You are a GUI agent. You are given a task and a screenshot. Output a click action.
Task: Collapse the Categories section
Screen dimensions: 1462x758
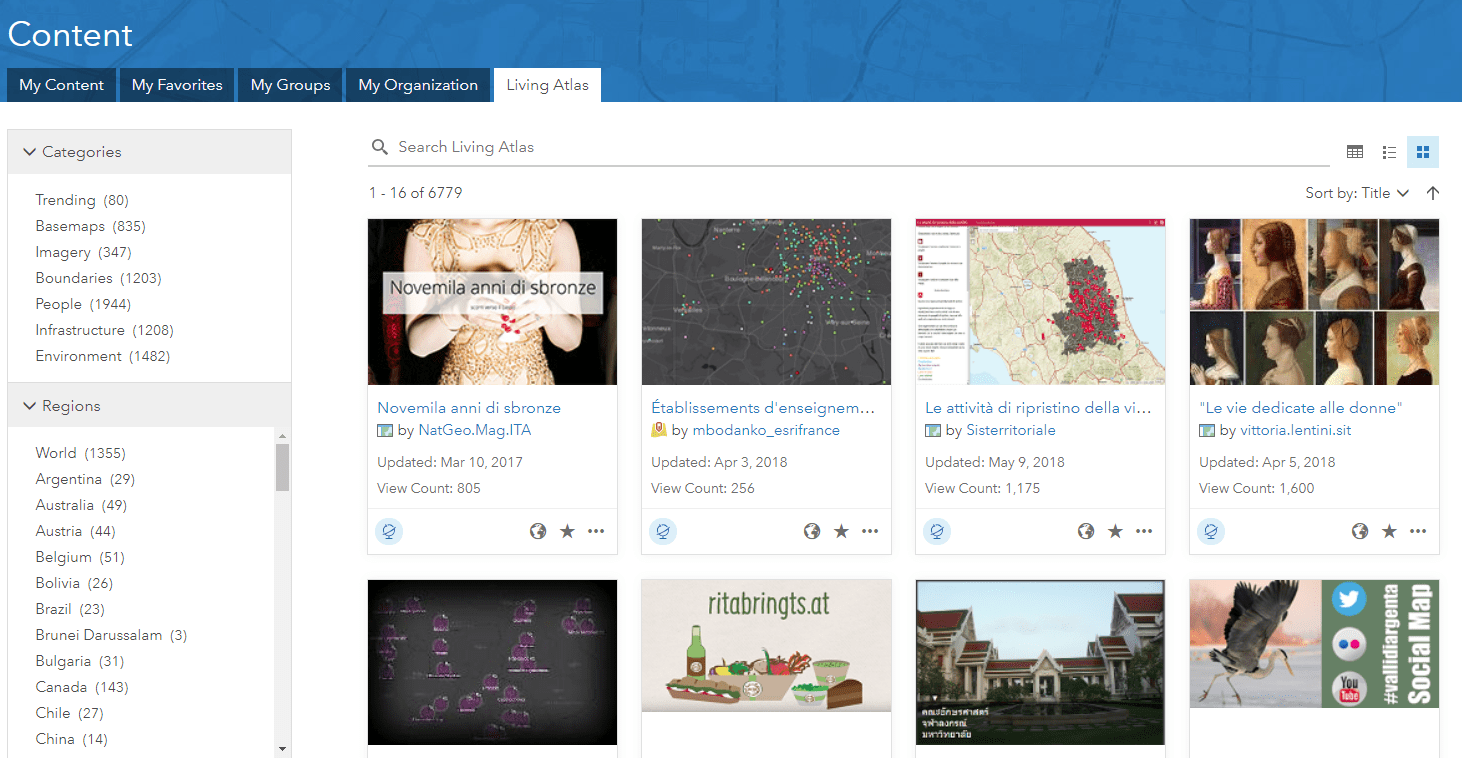point(149,152)
